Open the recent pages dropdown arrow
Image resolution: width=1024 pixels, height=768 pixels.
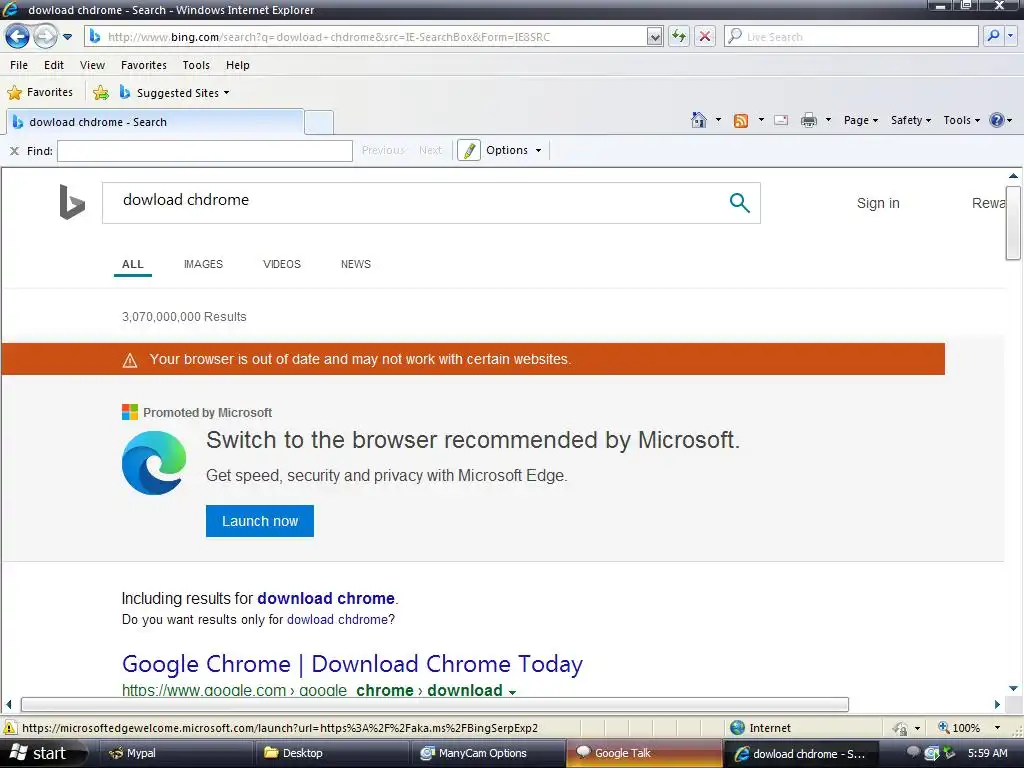[x=67, y=37]
